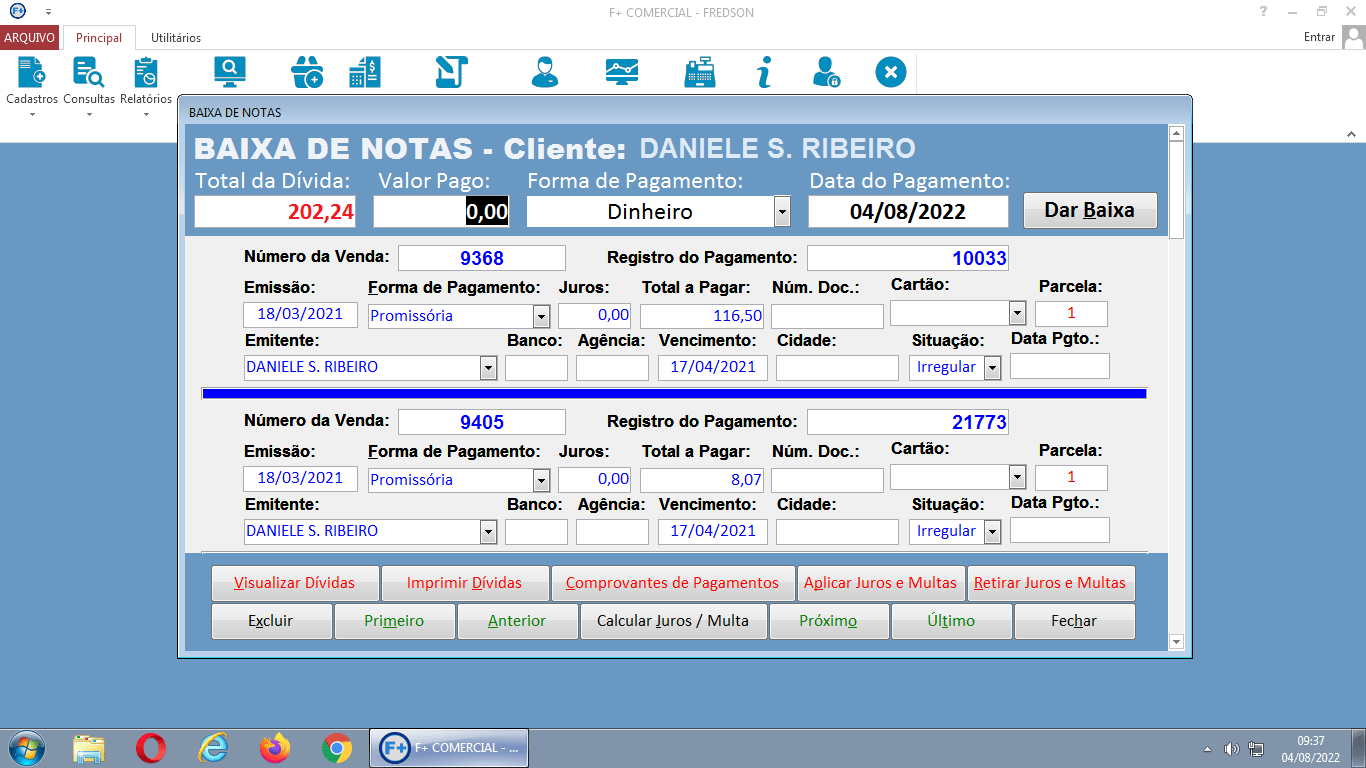Launch Internet Explorer from the taskbar
Image resolution: width=1366 pixels, height=768 pixels.
click(213, 748)
